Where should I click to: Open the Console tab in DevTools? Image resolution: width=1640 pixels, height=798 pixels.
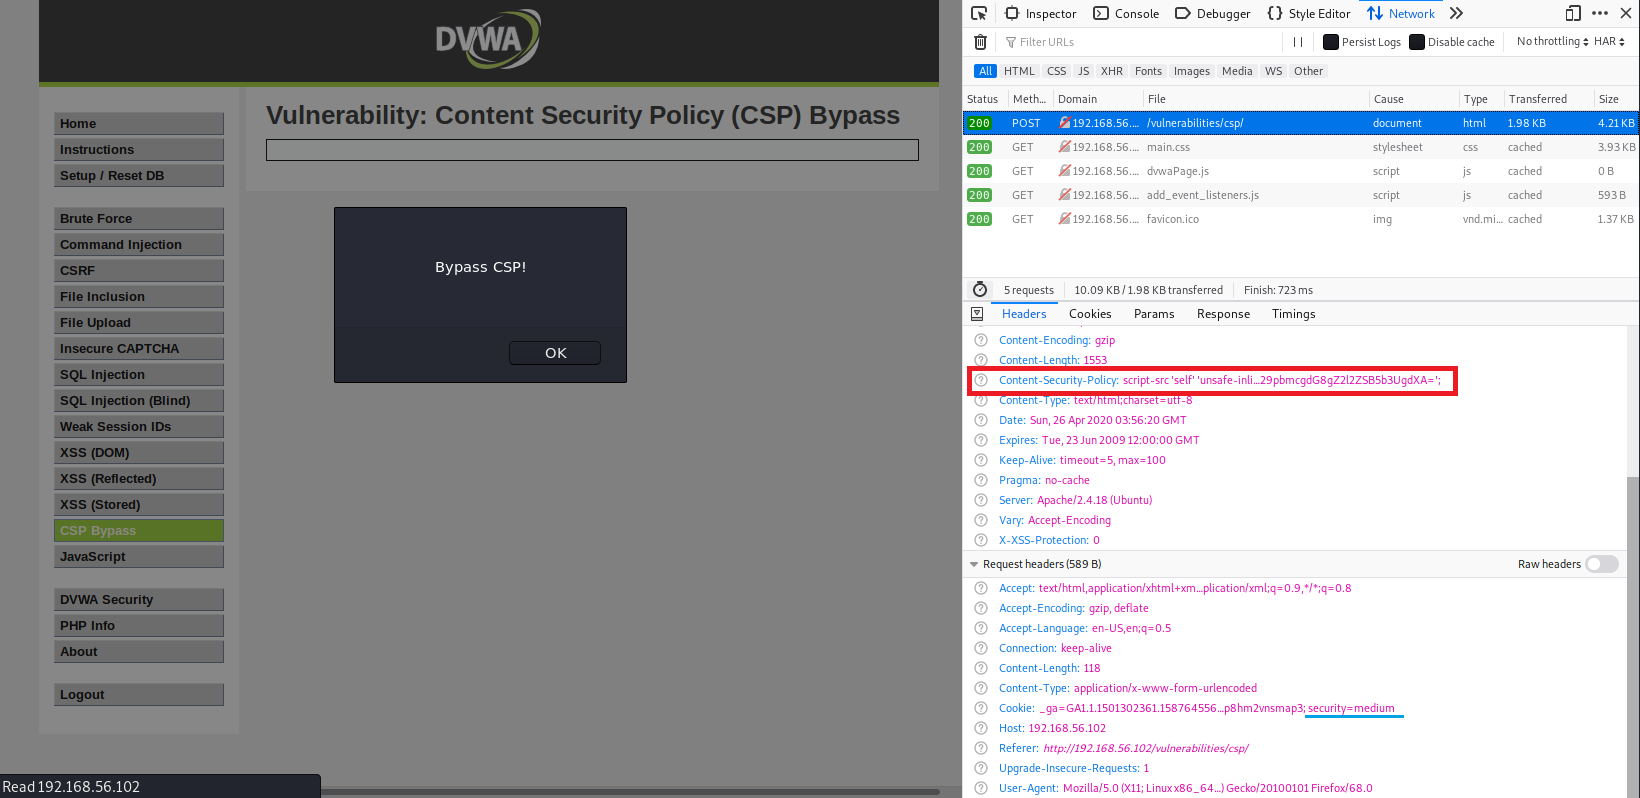click(1126, 13)
